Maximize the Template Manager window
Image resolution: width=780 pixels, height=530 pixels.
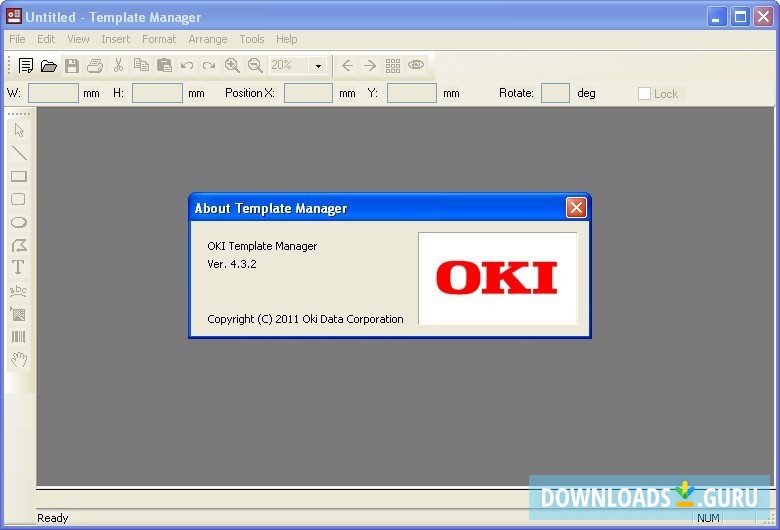[x=740, y=17]
